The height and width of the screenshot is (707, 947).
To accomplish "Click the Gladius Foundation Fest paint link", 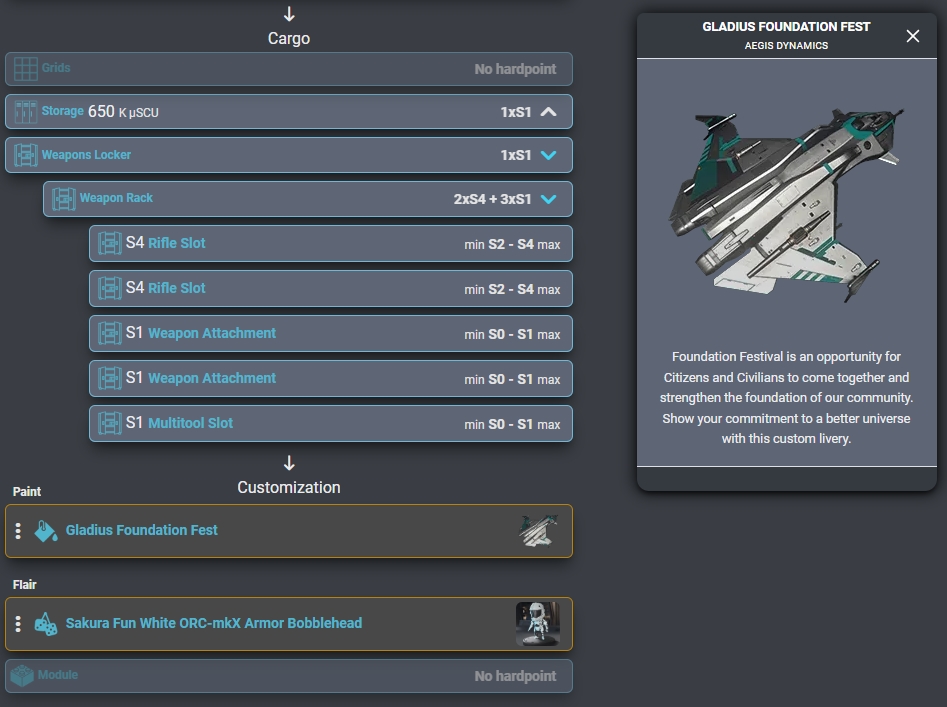I will point(141,530).
